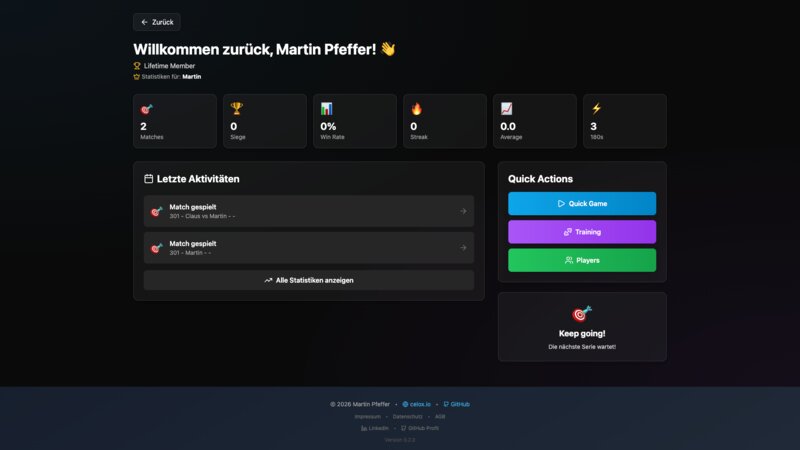Viewport: 800px width, 450px height.
Task: Click the dartboard icon on the Matches card
Action: pos(146,108)
